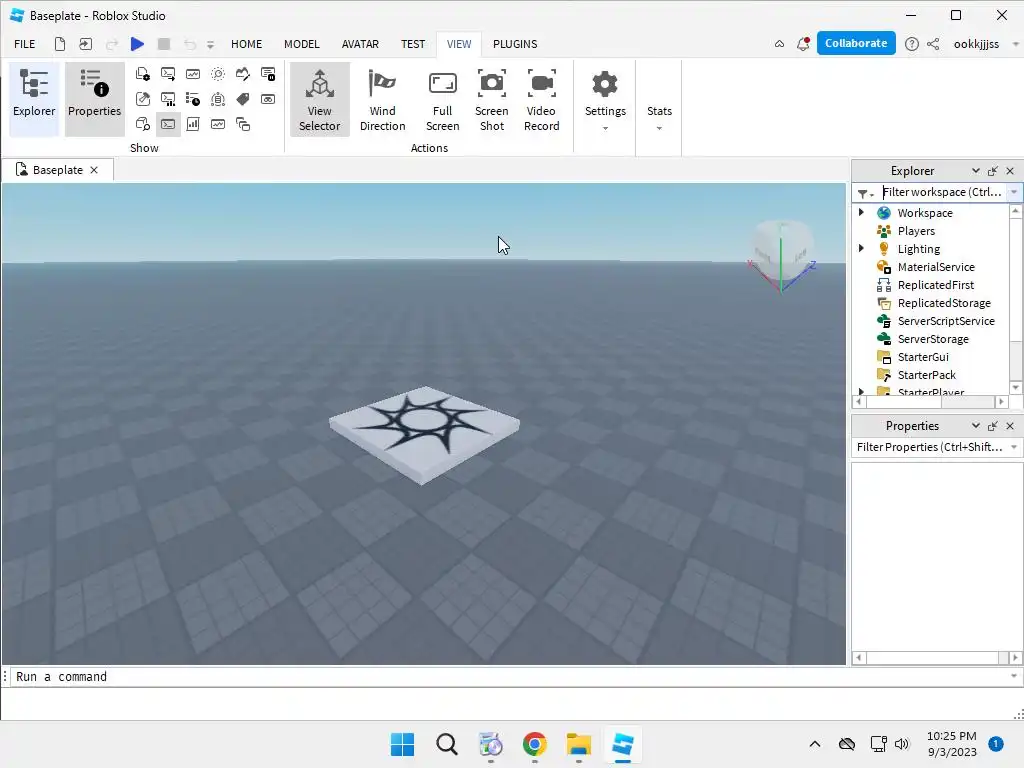The image size is (1024, 768).
Task: Open the Breakpoints window icon with pause badge
Action: click(x=268, y=74)
